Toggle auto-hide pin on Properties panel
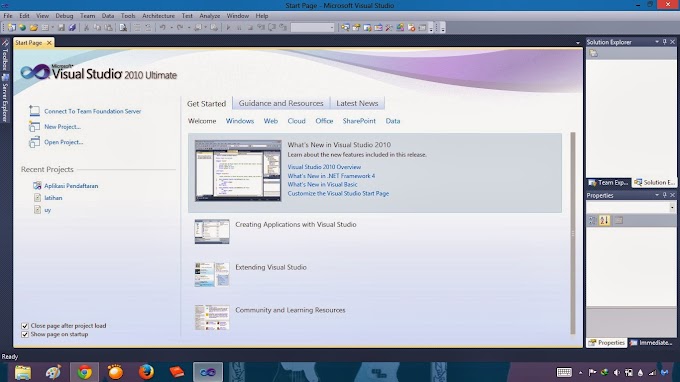Screen dimensions: 680x382 click(664, 195)
